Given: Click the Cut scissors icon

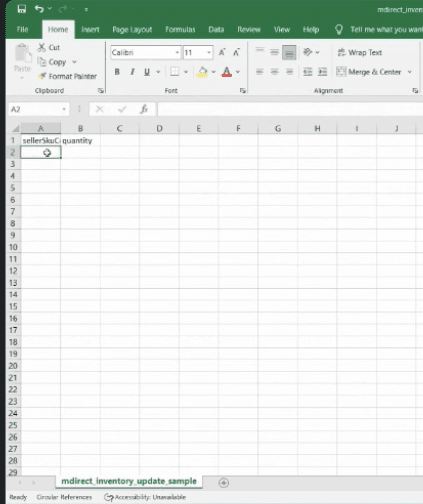Looking at the screenshot, I should 42,47.
